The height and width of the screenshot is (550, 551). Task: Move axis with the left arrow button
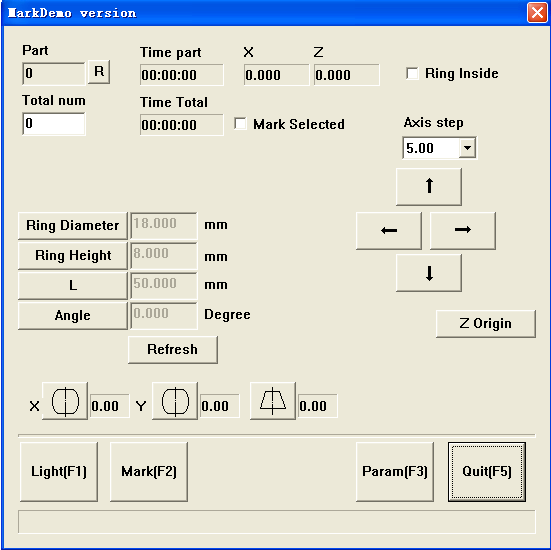click(x=389, y=231)
